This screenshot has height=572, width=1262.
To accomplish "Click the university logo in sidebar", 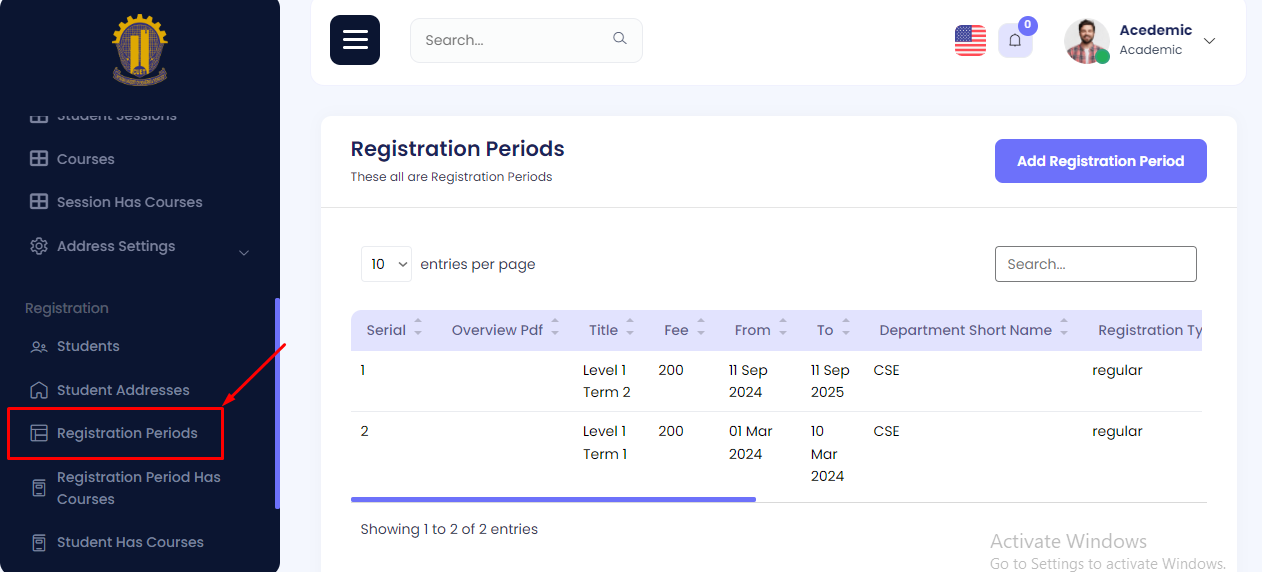I will tap(140, 49).
